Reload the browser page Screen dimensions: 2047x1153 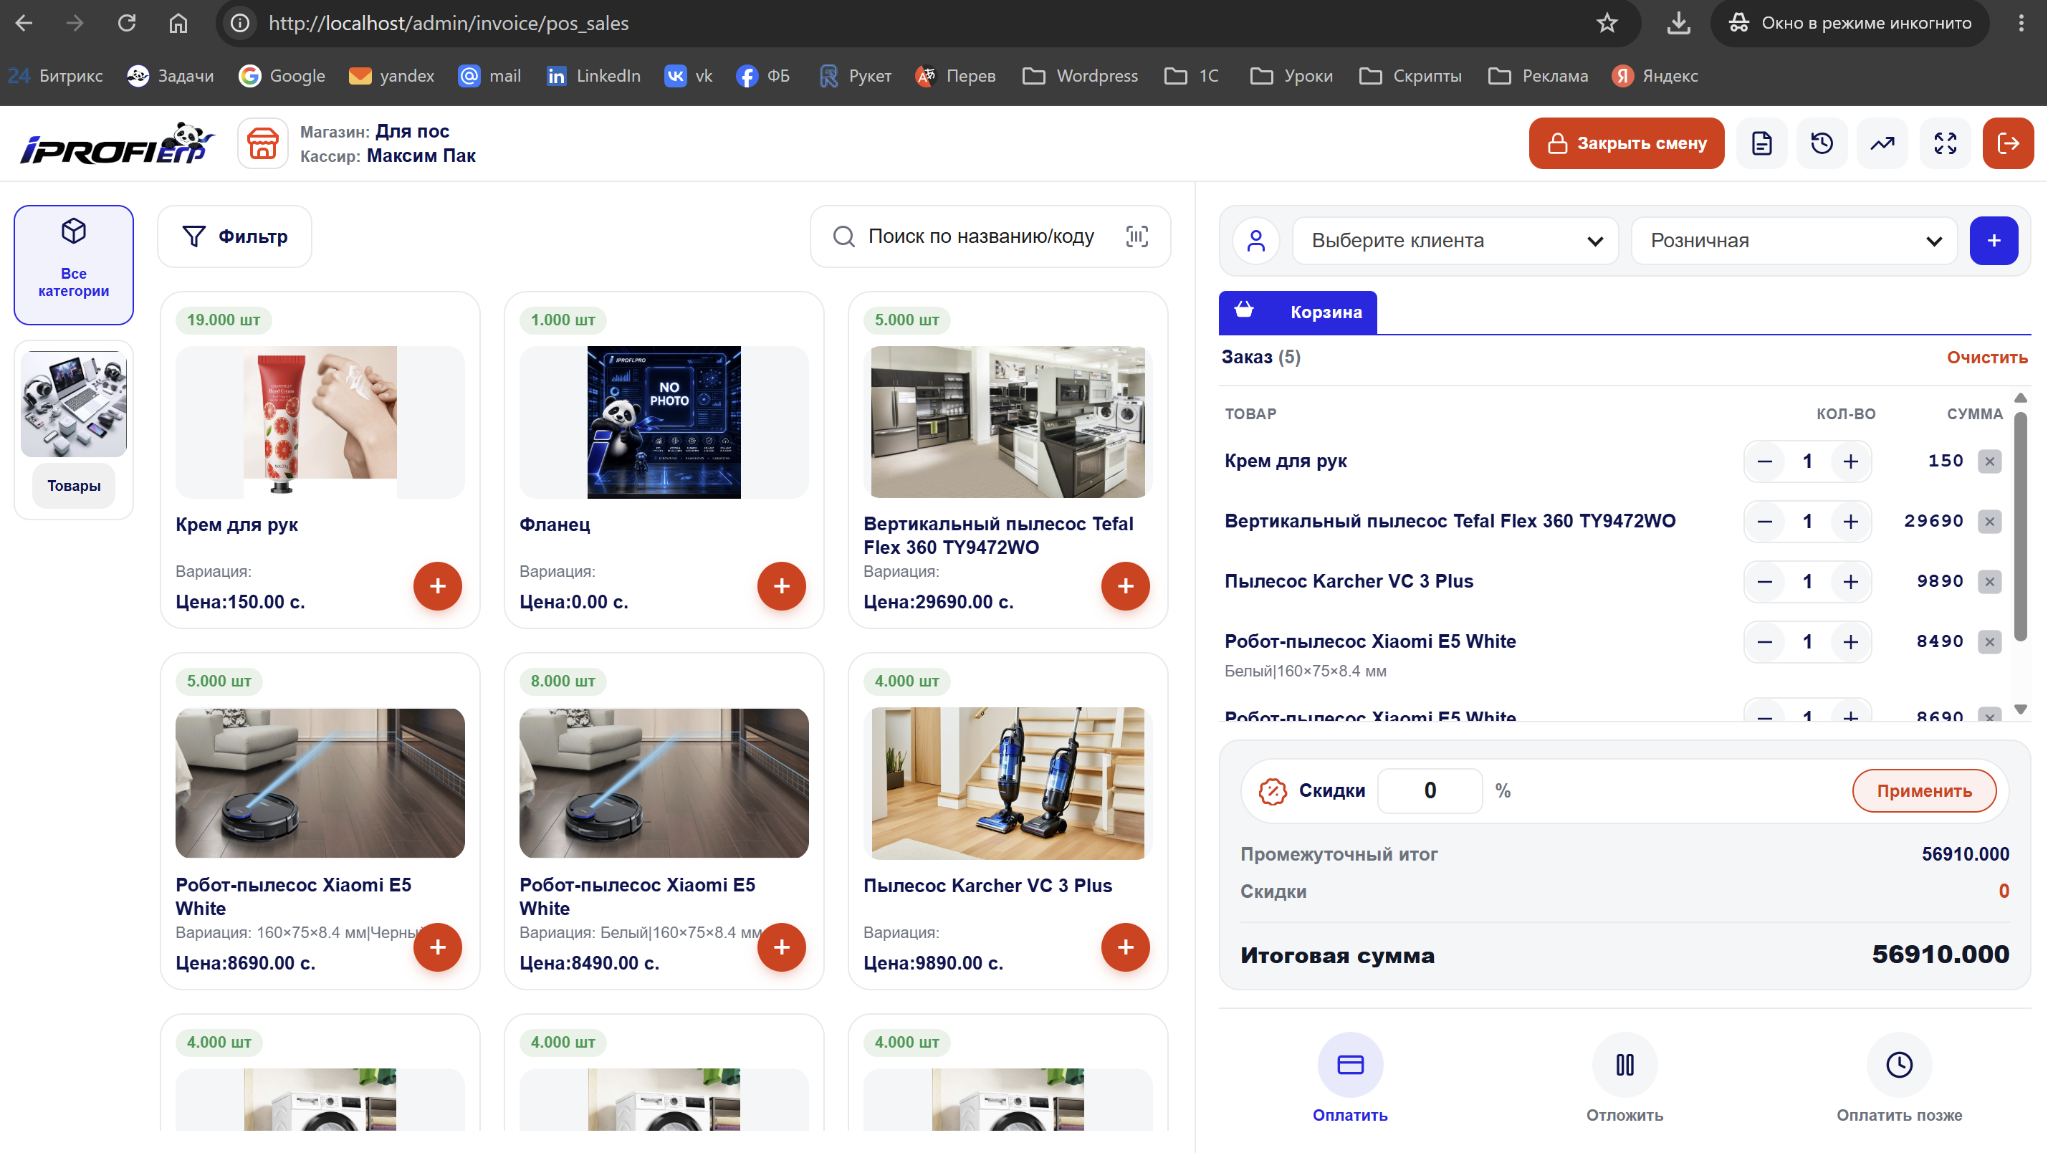127,23
